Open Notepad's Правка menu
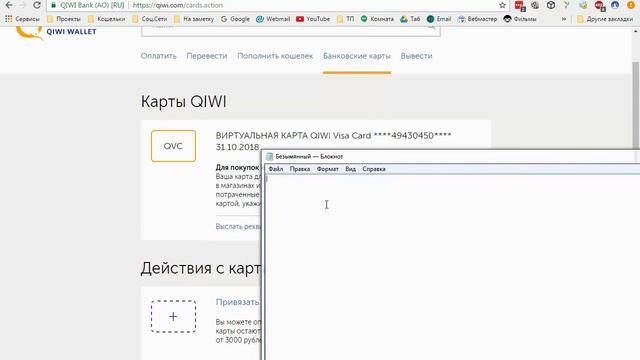Image resolution: width=640 pixels, height=360 pixels. [300, 169]
